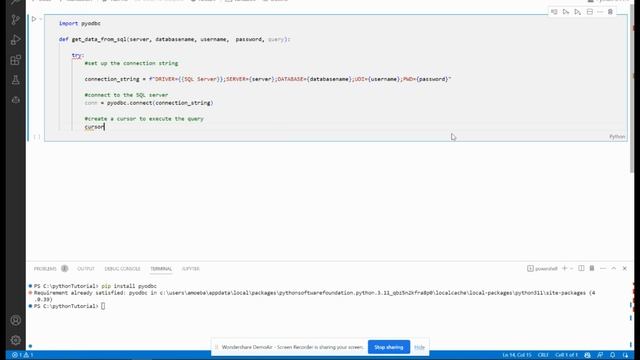Change cell language from Python label

point(617,137)
